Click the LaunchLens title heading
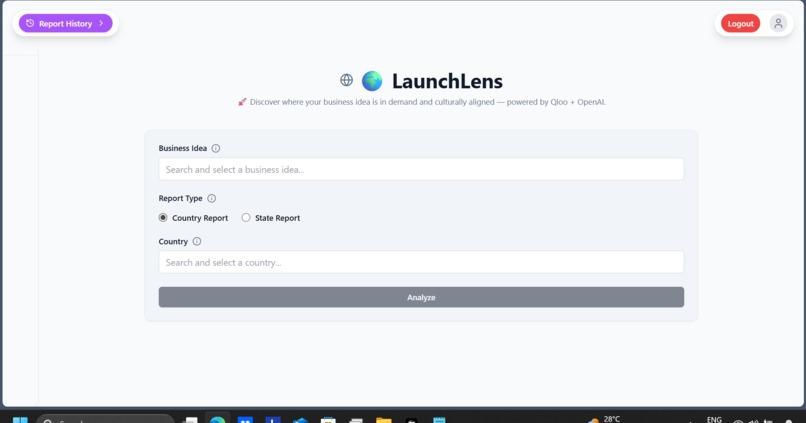This screenshot has width=806, height=423. click(x=447, y=81)
